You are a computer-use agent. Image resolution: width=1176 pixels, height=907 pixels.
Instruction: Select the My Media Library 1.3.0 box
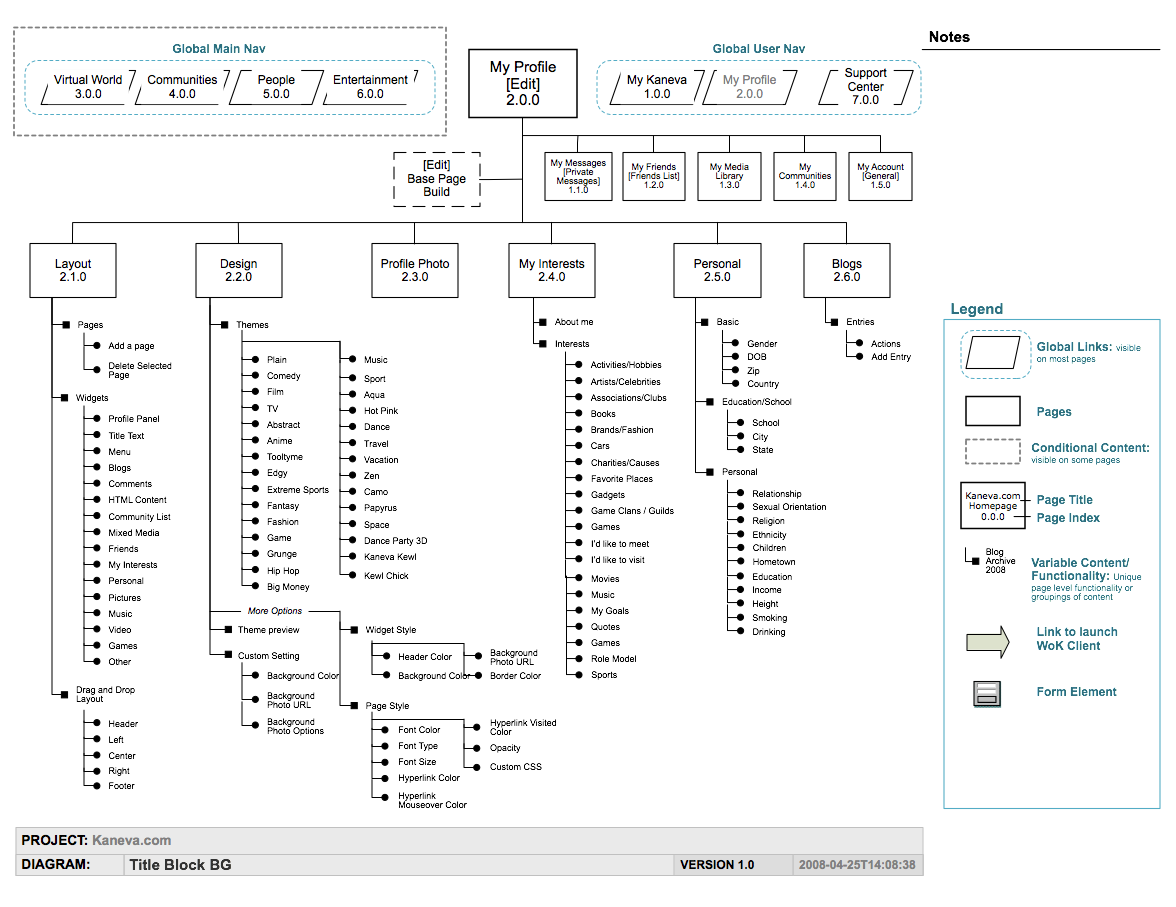tap(729, 175)
